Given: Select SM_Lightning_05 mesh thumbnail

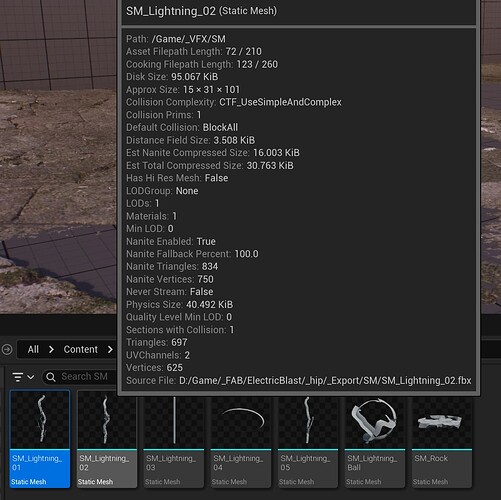Looking at the screenshot, I should click(x=308, y=422).
